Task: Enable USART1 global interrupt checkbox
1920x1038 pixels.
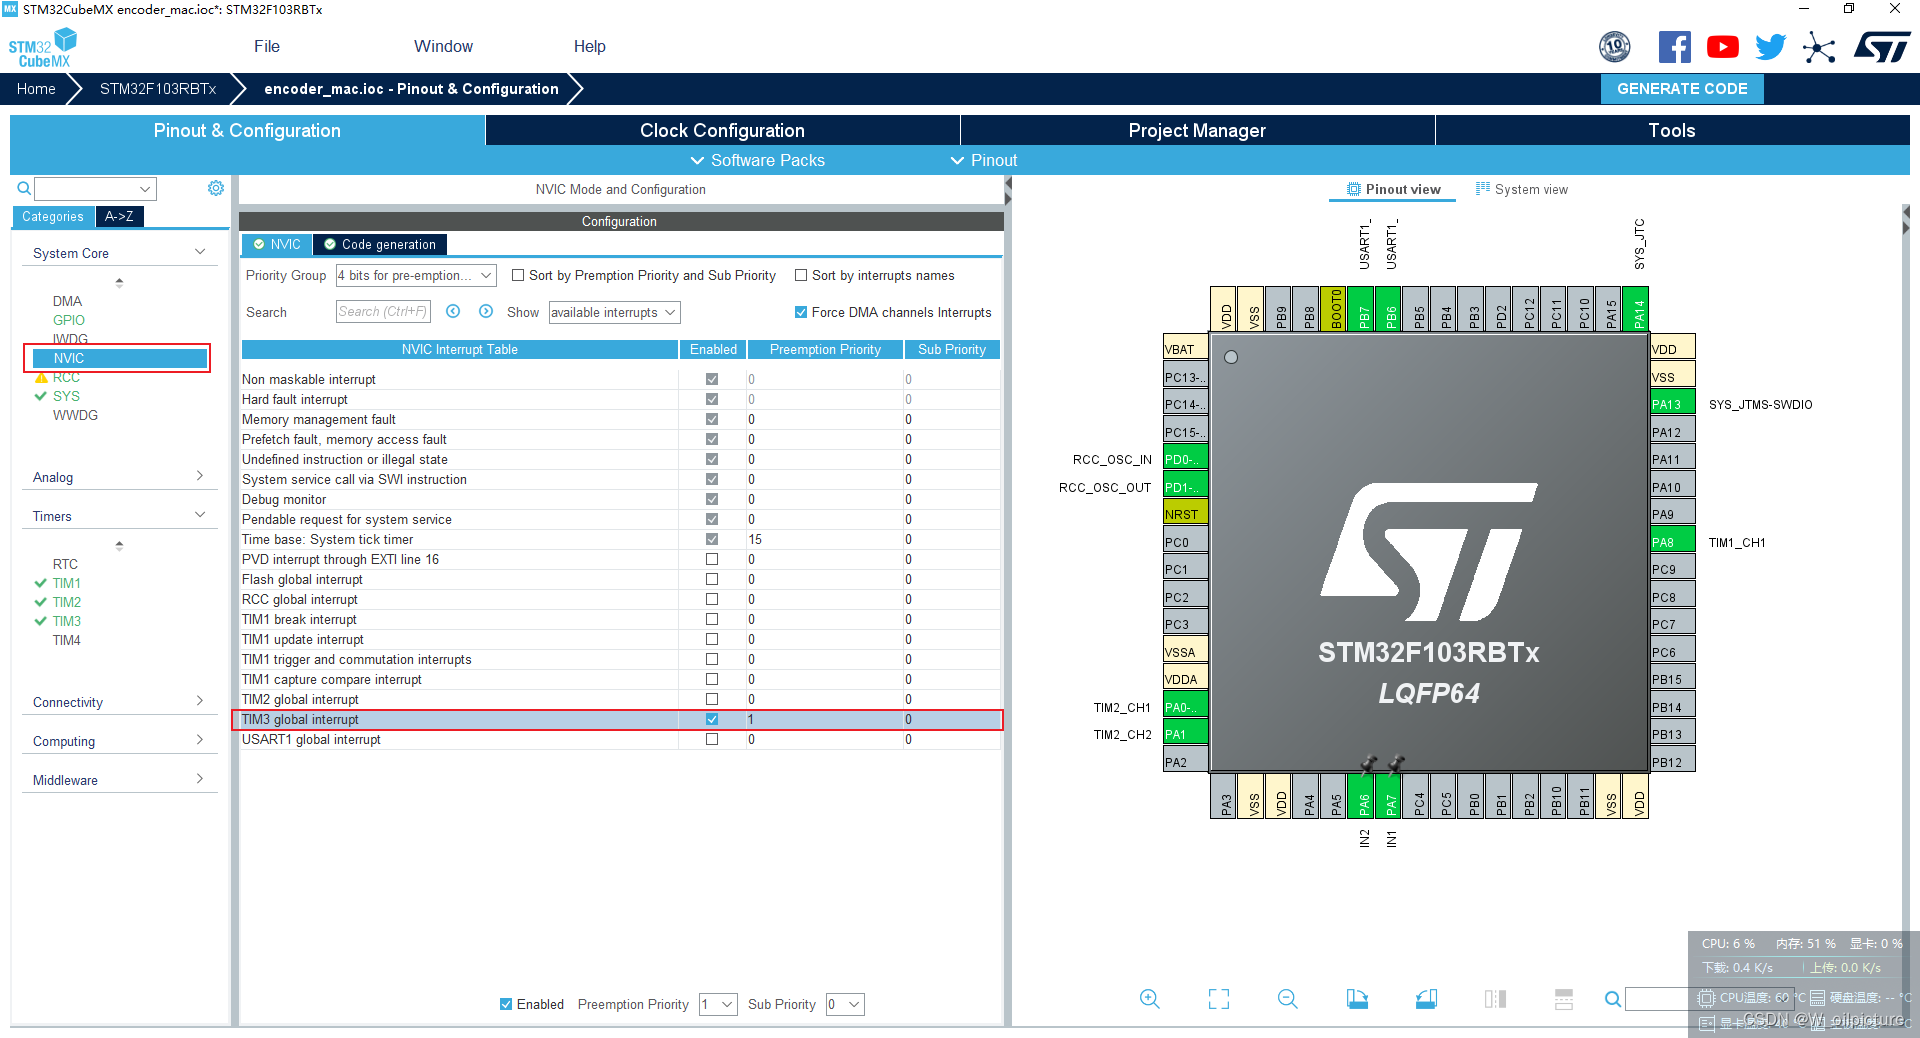Action: 712,739
